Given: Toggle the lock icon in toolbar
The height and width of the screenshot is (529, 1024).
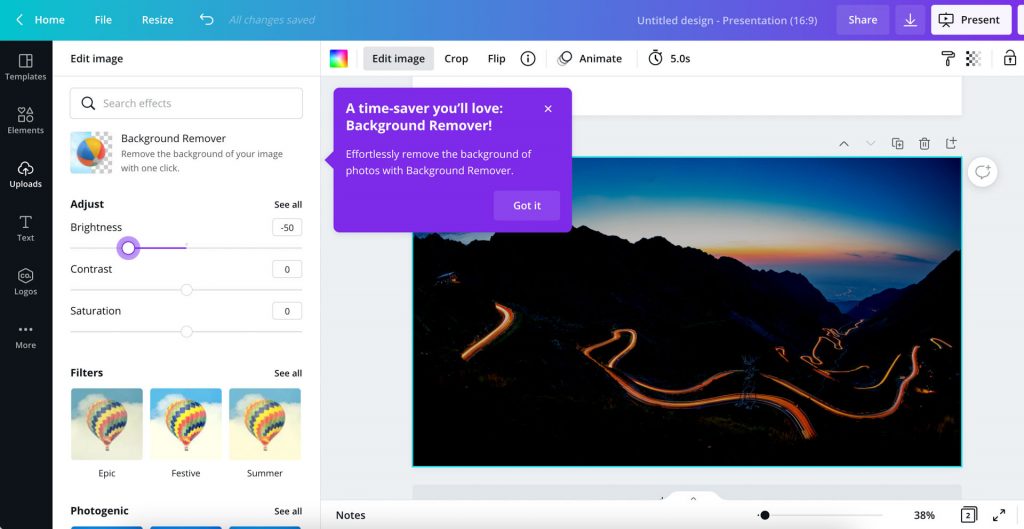Looking at the screenshot, I should pyautogui.click(x=1010, y=59).
